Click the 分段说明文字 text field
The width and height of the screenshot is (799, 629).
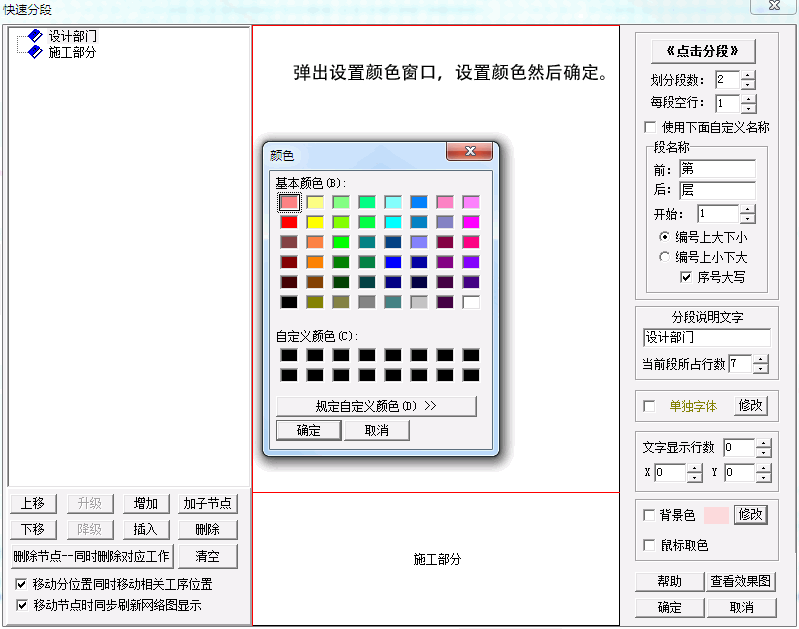click(x=706, y=338)
